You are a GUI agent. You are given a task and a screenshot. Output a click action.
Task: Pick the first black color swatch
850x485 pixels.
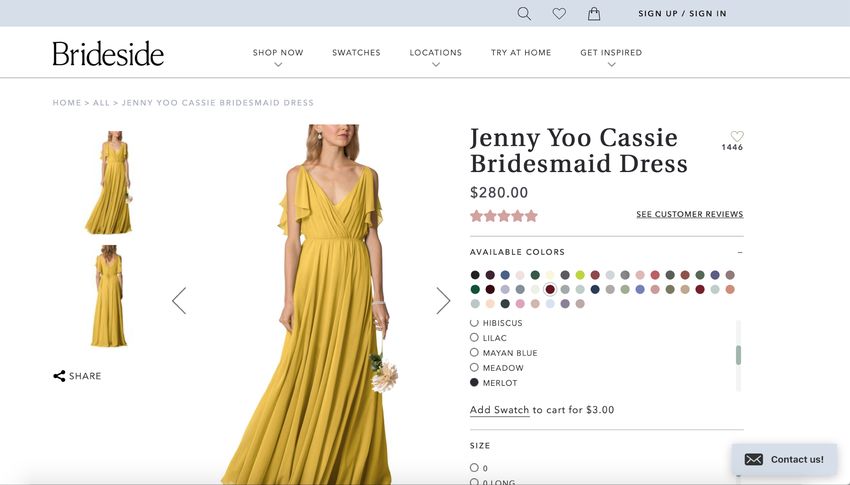pos(475,275)
